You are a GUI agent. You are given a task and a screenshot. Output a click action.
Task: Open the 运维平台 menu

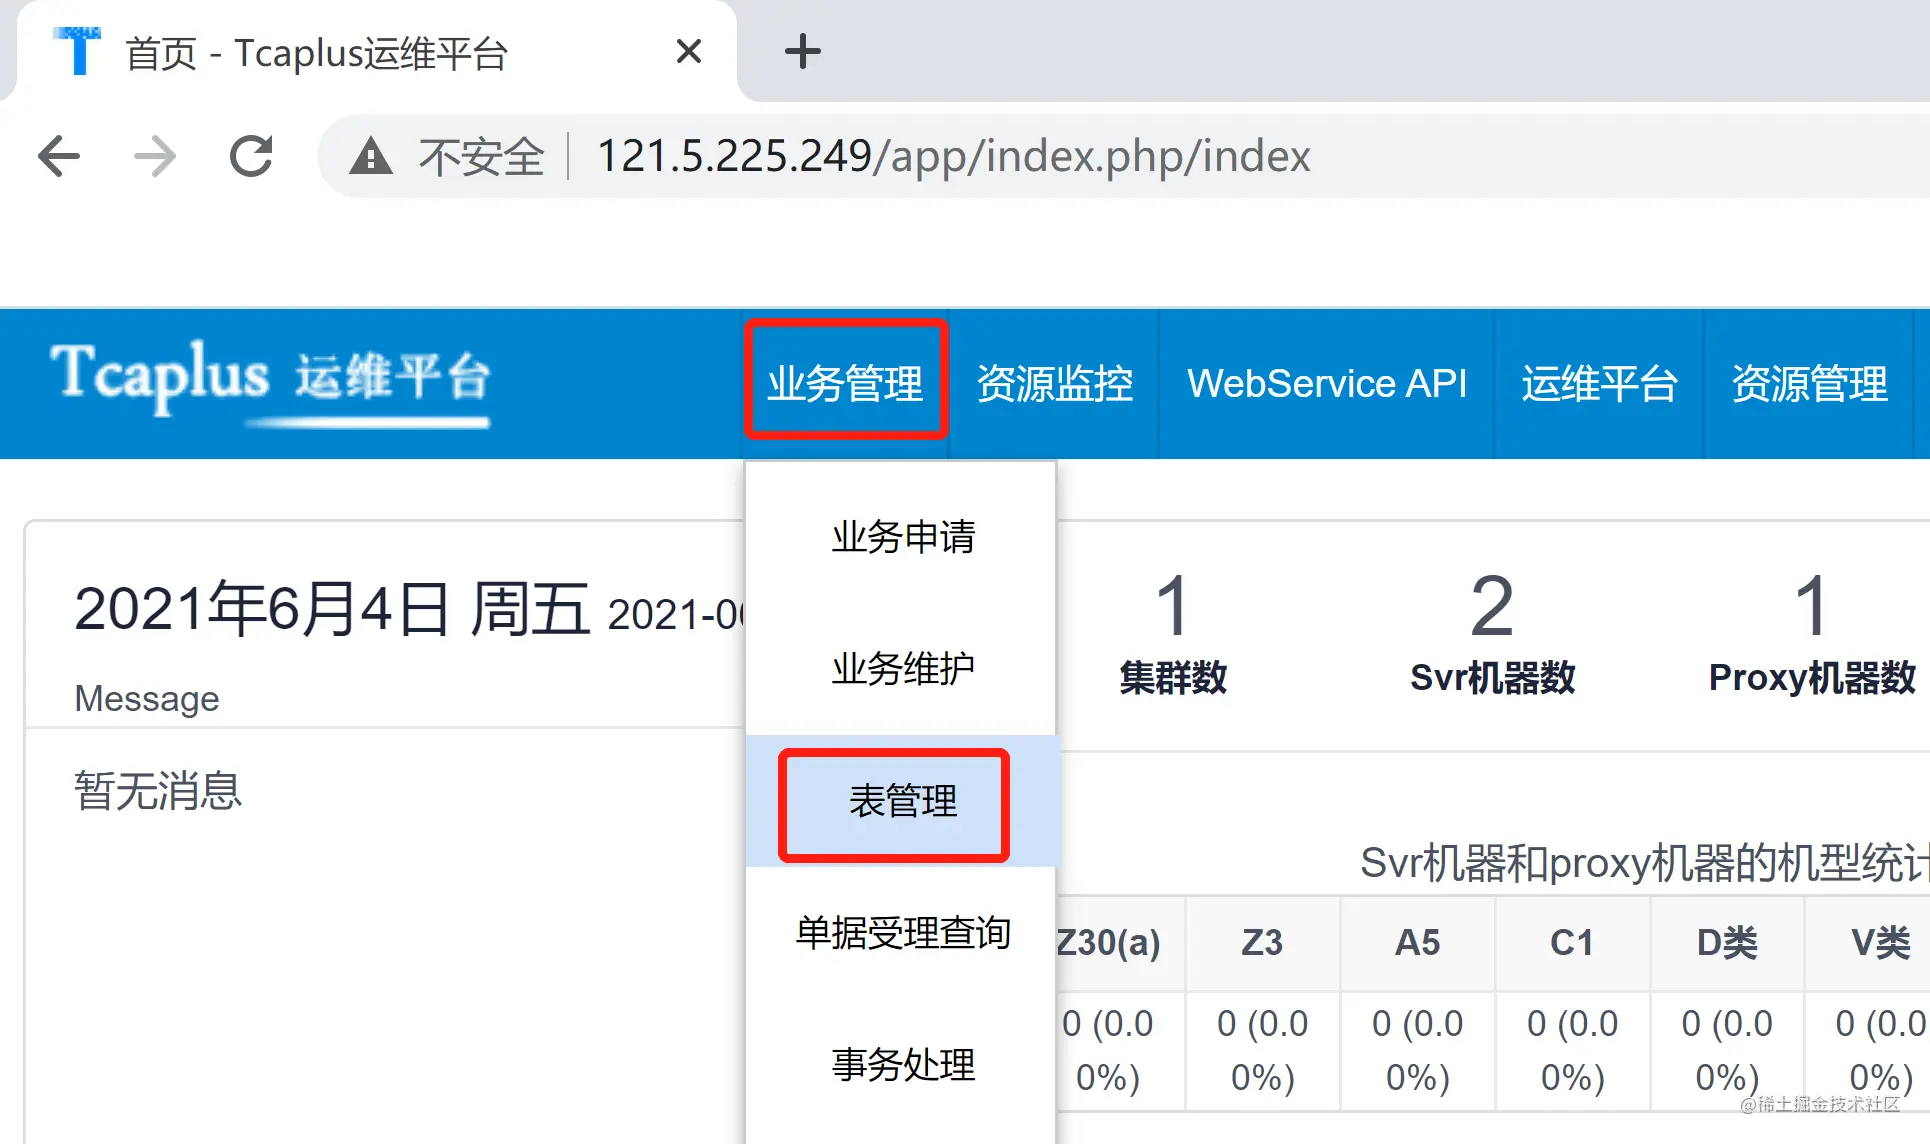1599,384
